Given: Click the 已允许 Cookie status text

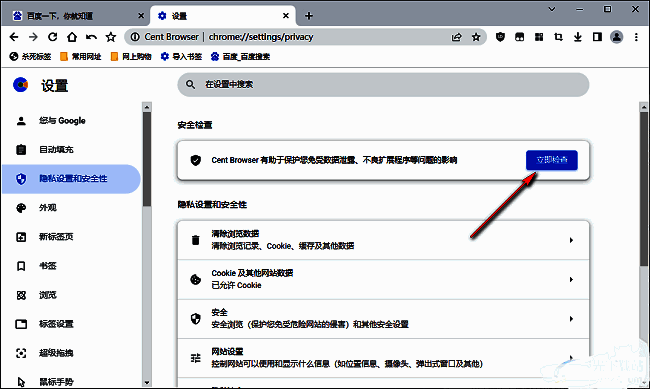Looking at the screenshot, I should (236, 285).
